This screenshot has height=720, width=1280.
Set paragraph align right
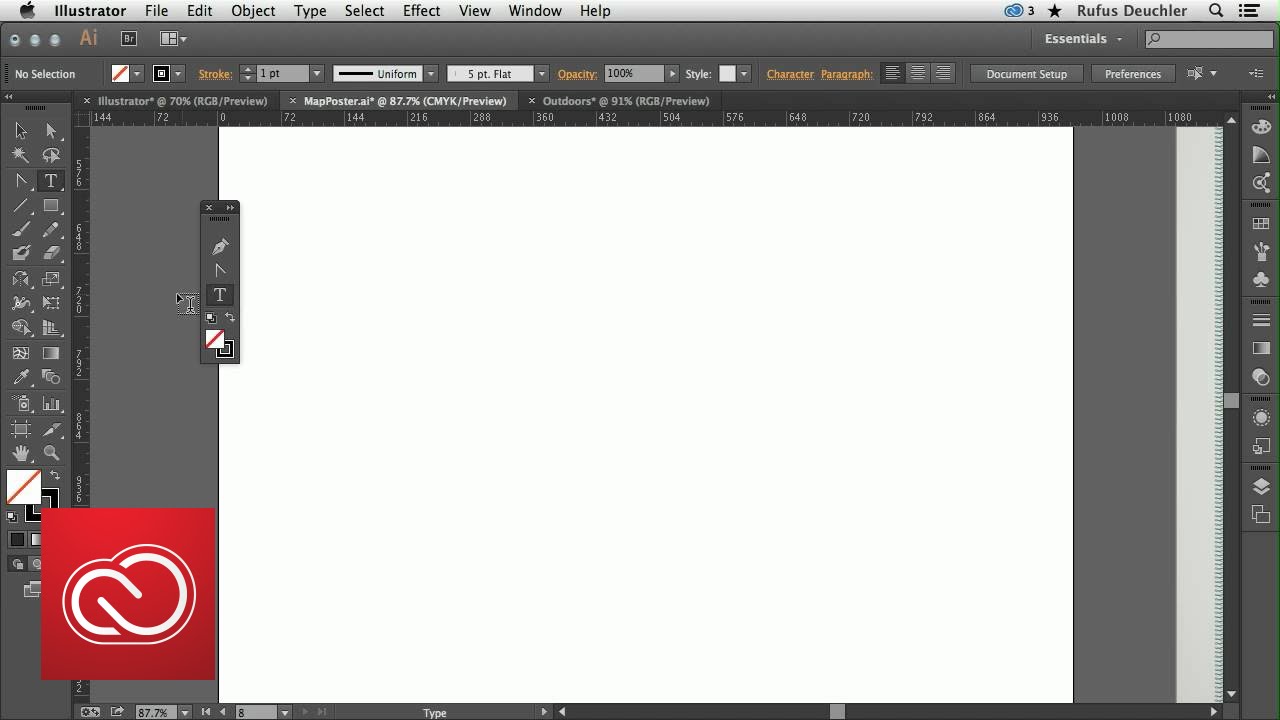pos(943,73)
